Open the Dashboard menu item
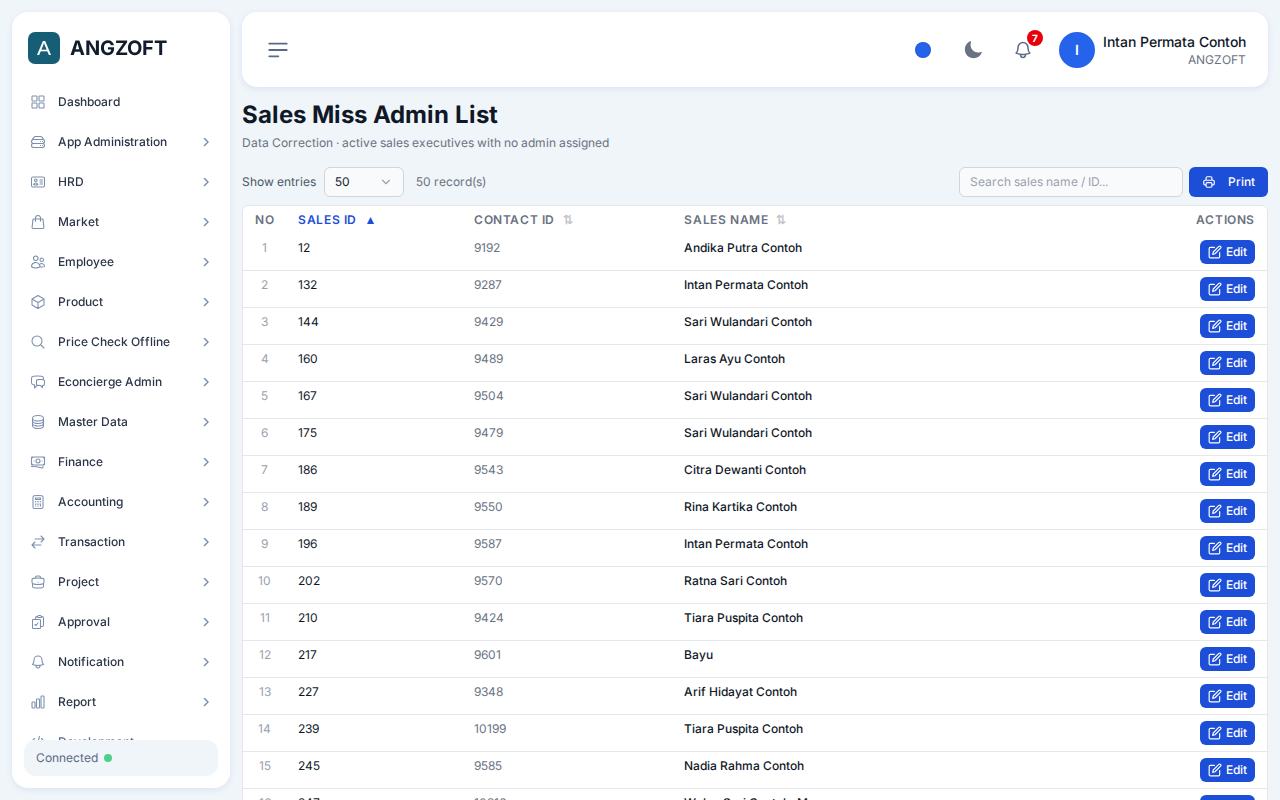This screenshot has width=1280, height=800. [x=121, y=102]
